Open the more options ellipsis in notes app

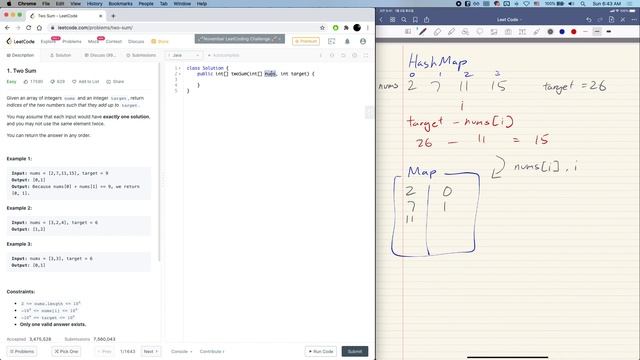click(634, 20)
